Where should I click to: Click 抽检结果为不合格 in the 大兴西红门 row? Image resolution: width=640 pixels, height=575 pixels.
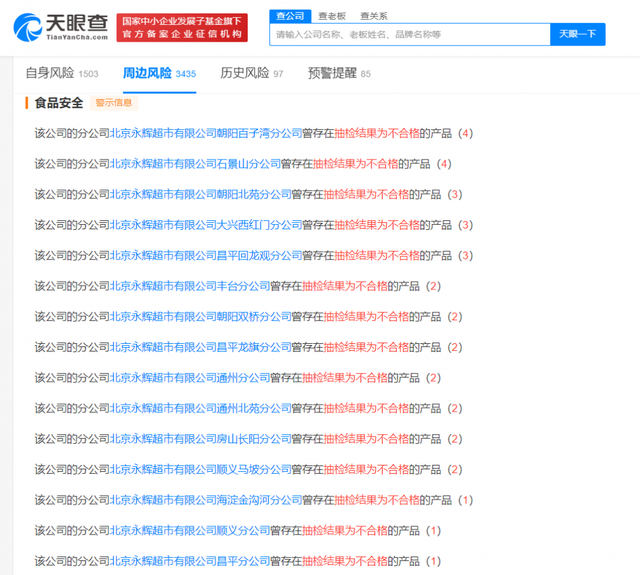tap(377, 225)
